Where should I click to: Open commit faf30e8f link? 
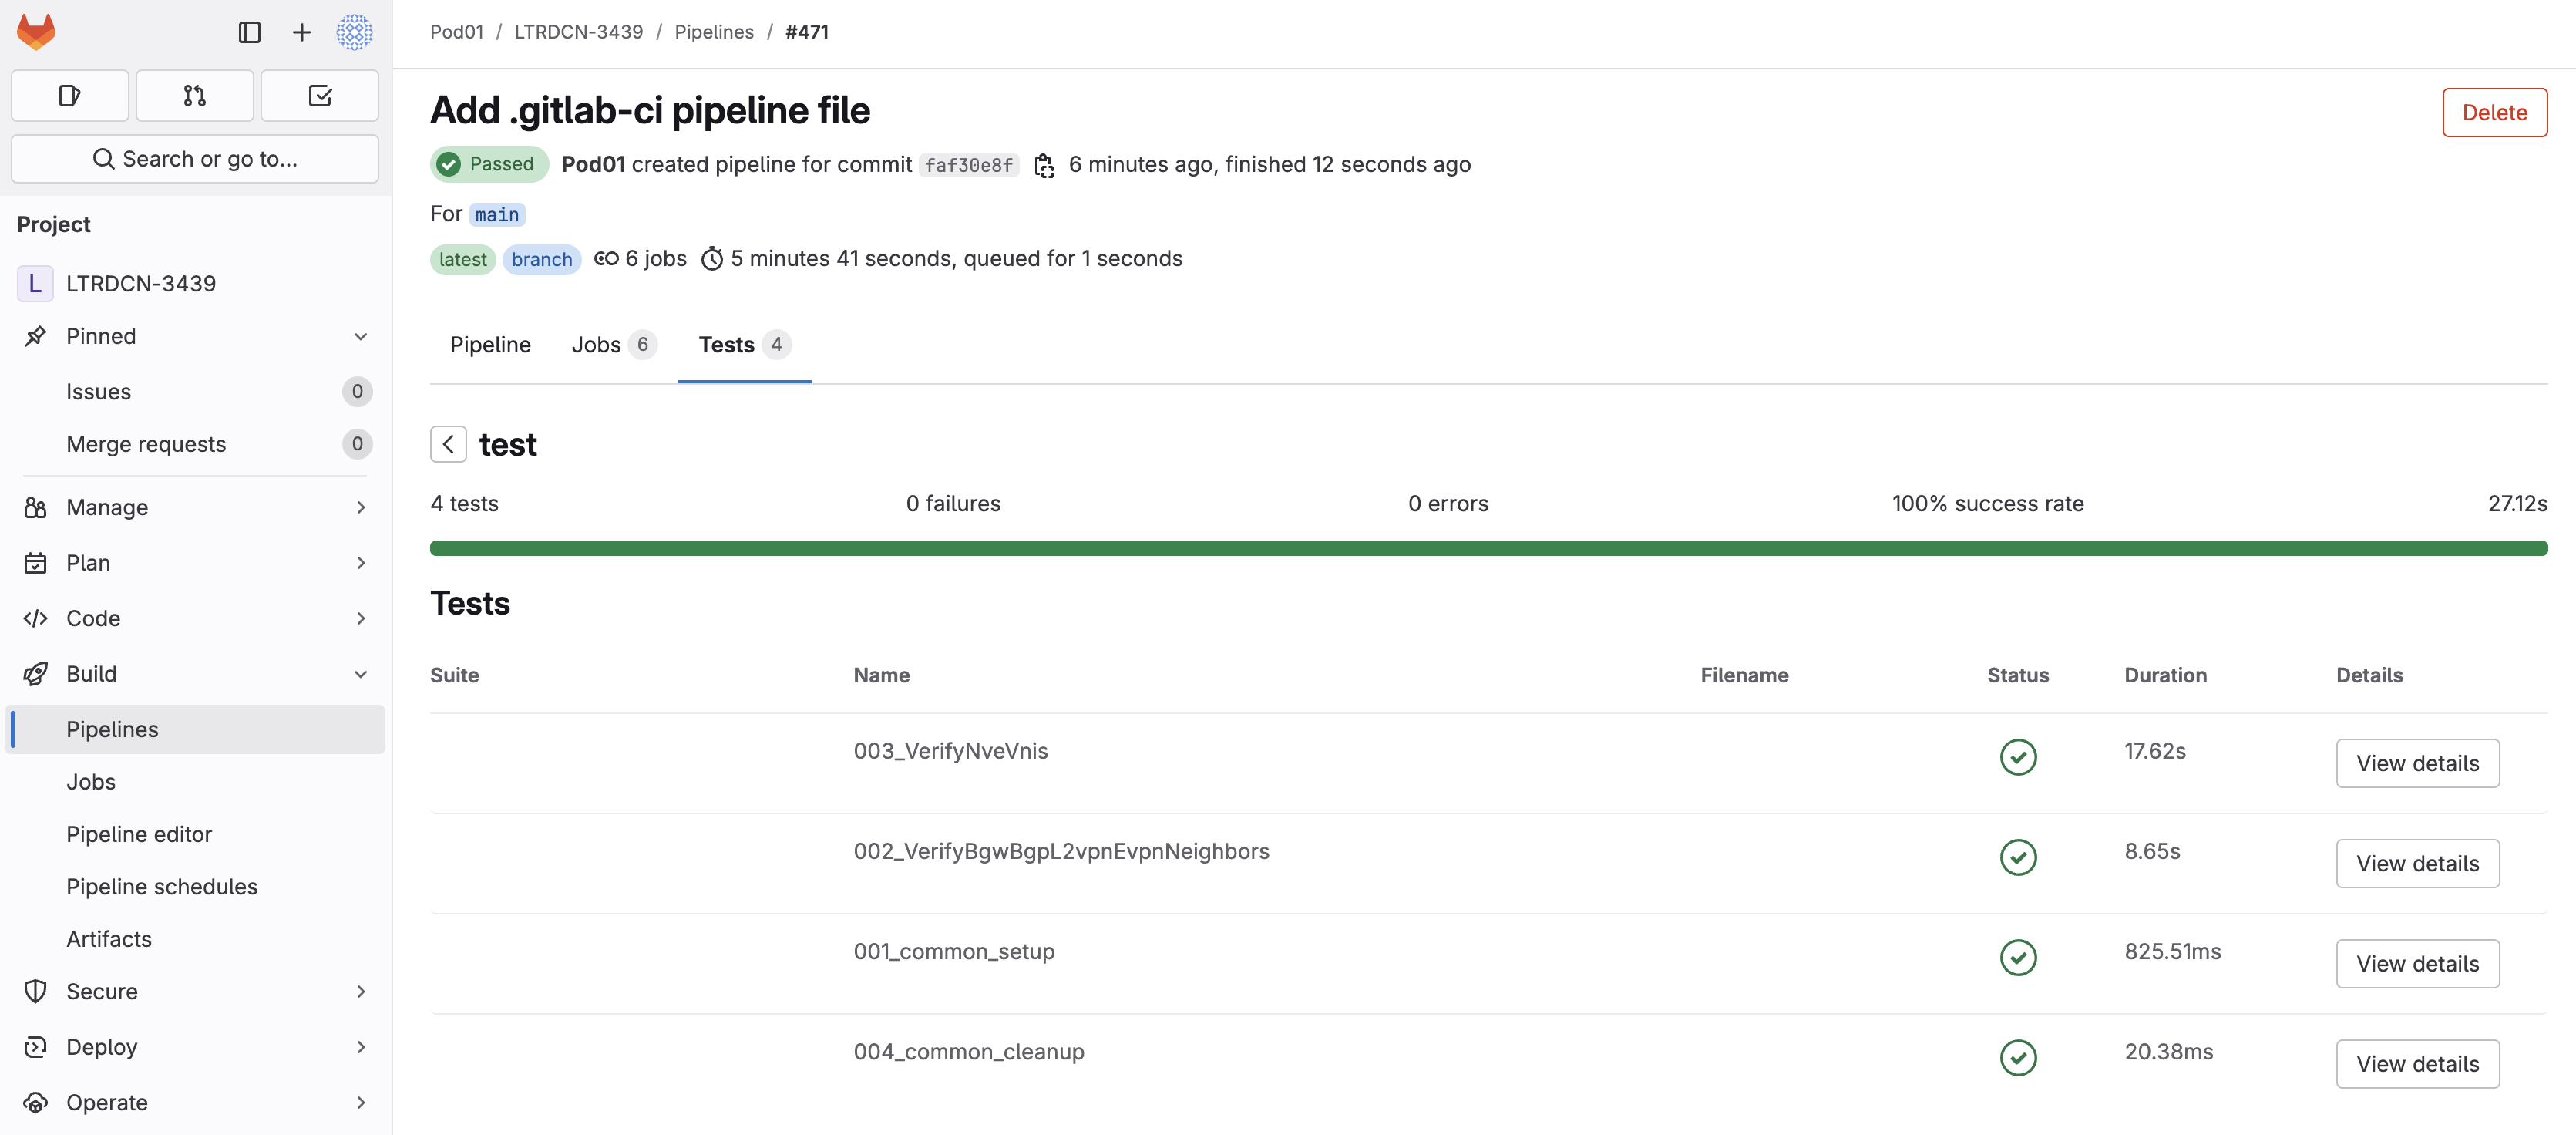pyautogui.click(x=968, y=165)
